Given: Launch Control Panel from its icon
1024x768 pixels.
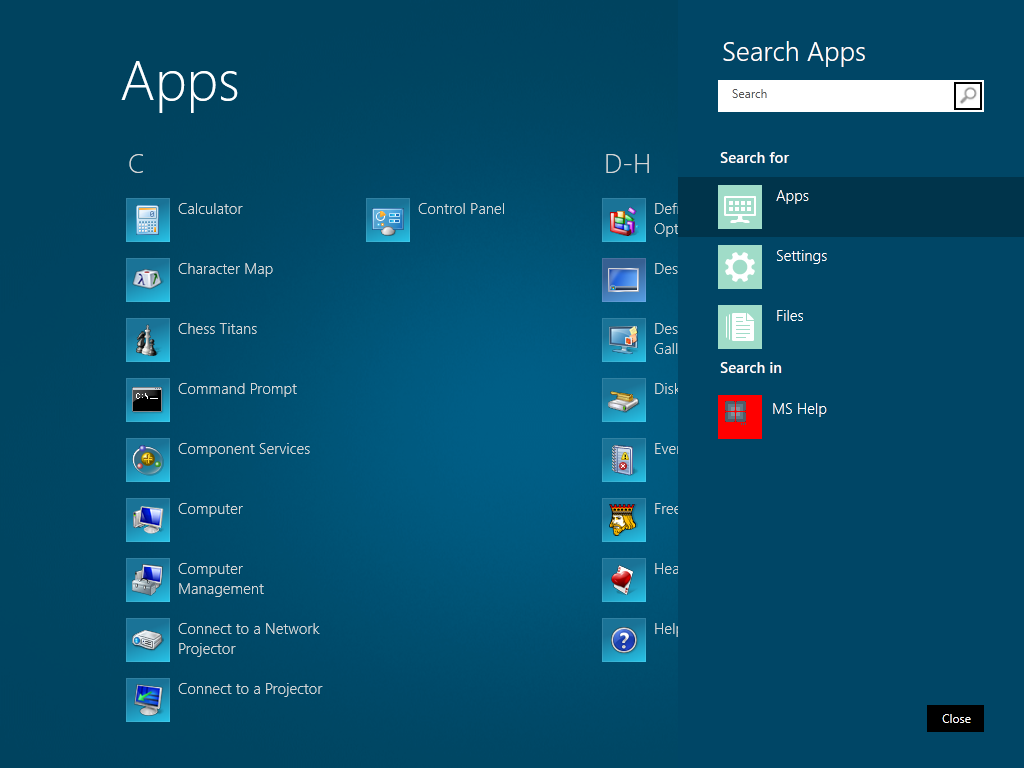Looking at the screenshot, I should tap(388, 220).
